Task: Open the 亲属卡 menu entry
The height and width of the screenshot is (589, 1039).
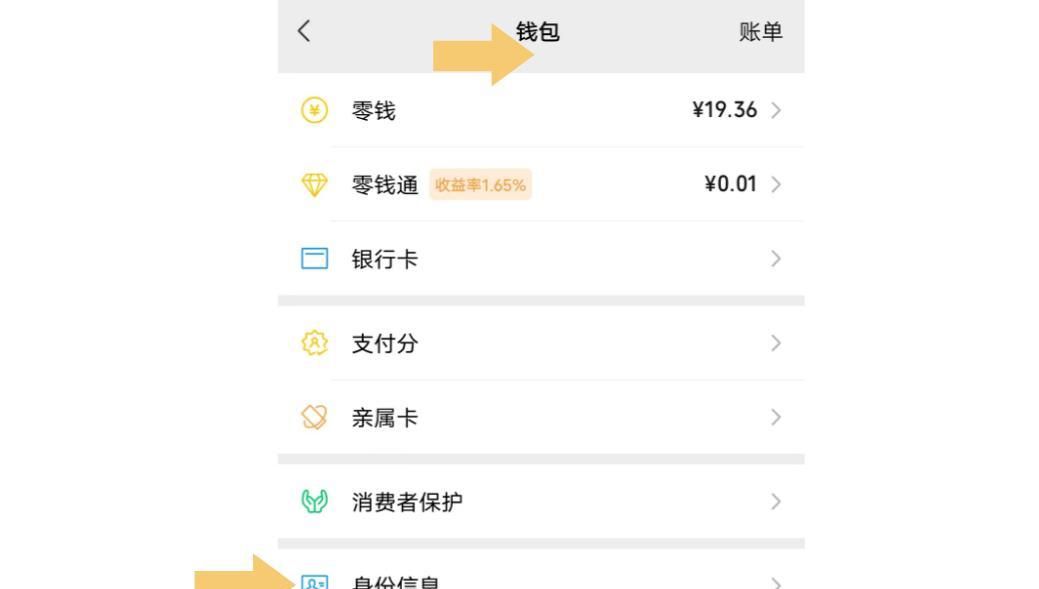Action: coord(385,418)
